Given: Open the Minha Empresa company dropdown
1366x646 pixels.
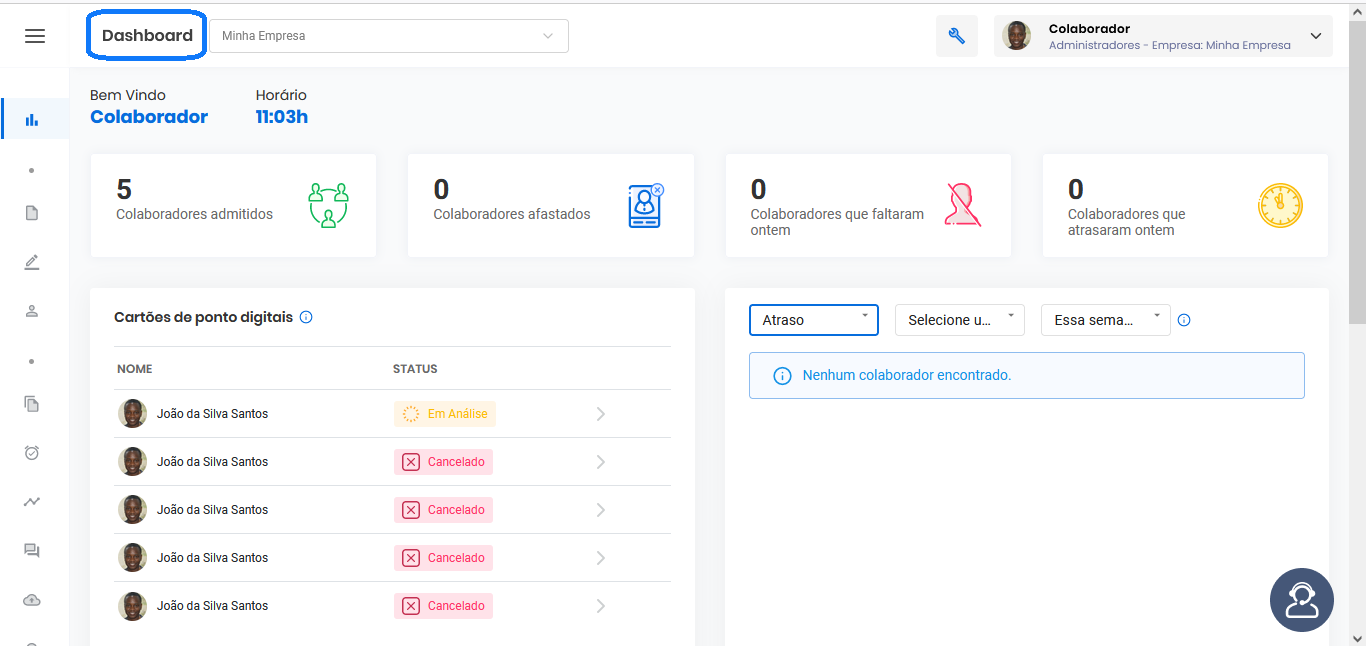Looking at the screenshot, I should (389, 36).
